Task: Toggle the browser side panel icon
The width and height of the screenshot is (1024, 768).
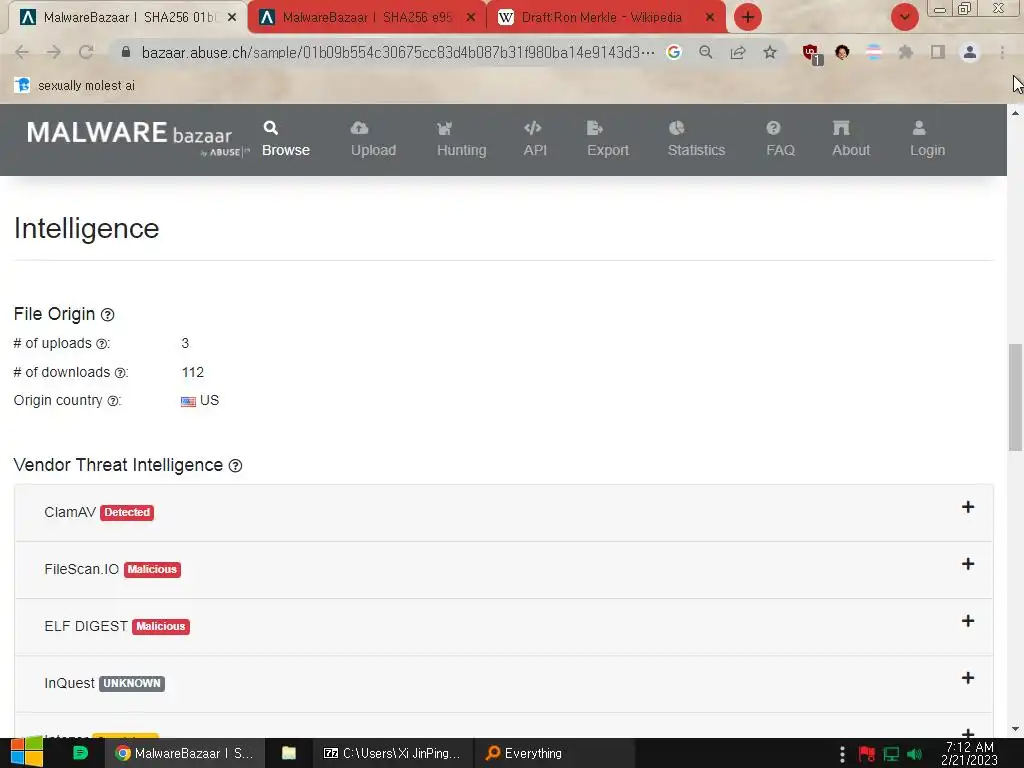Action: 938,52
